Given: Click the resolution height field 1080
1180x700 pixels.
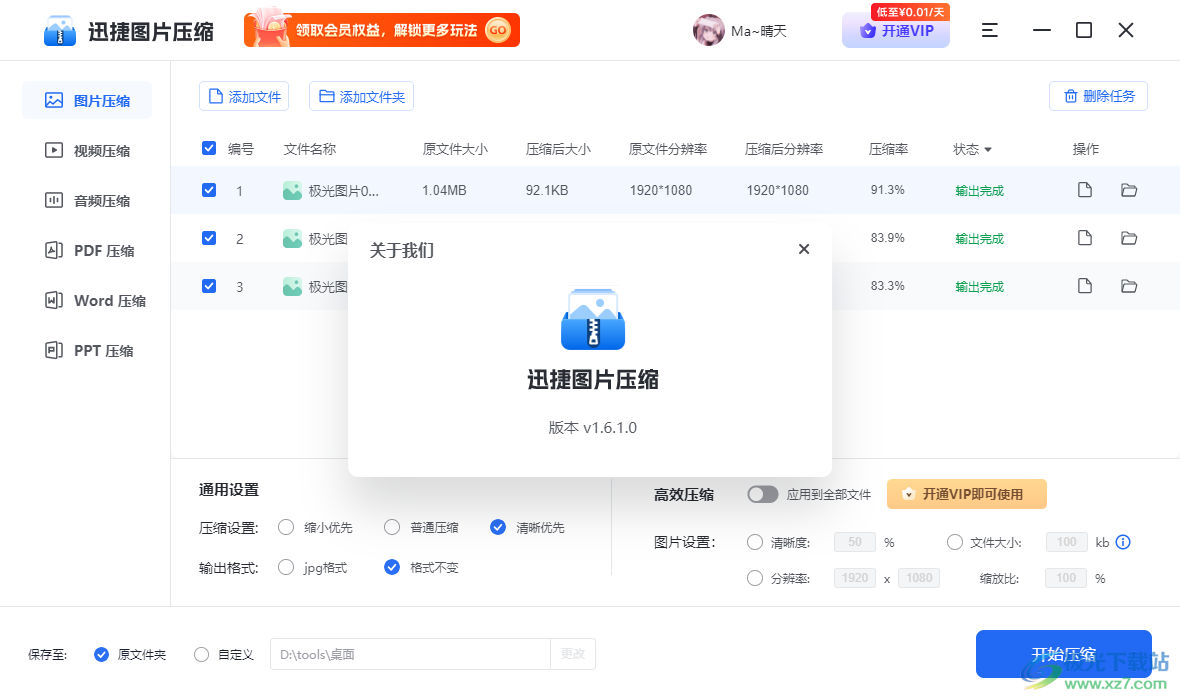Looking at the screenshot, I should (919, 578).
